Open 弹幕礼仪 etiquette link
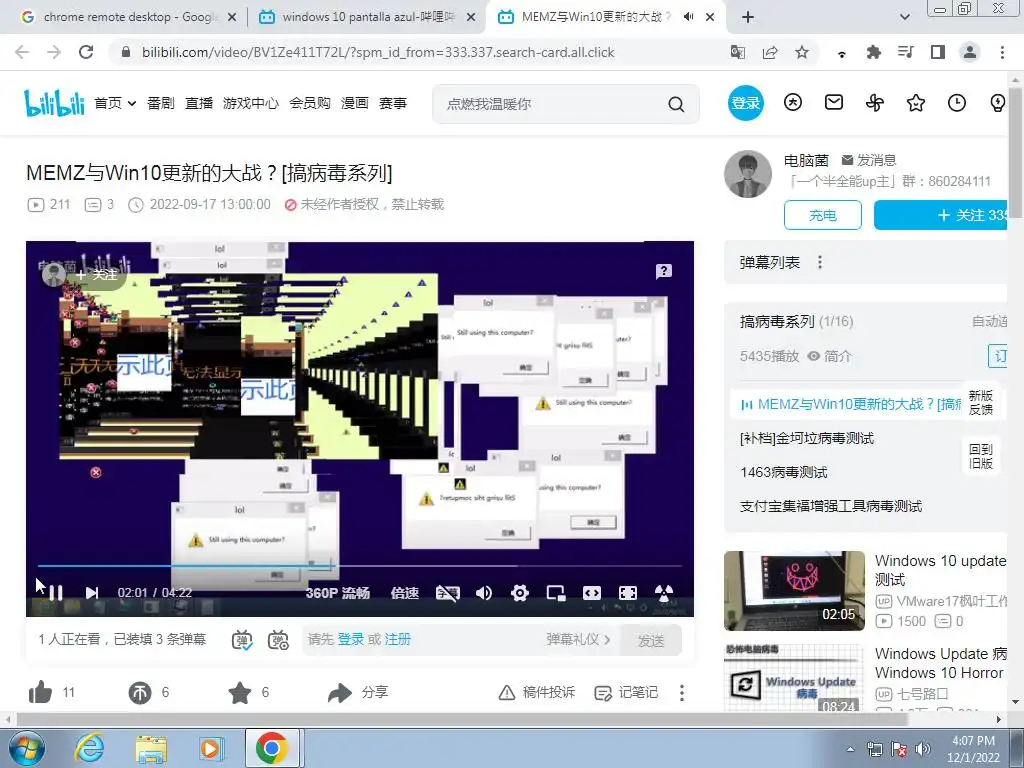1024x768 pixels. click(578, 639)
